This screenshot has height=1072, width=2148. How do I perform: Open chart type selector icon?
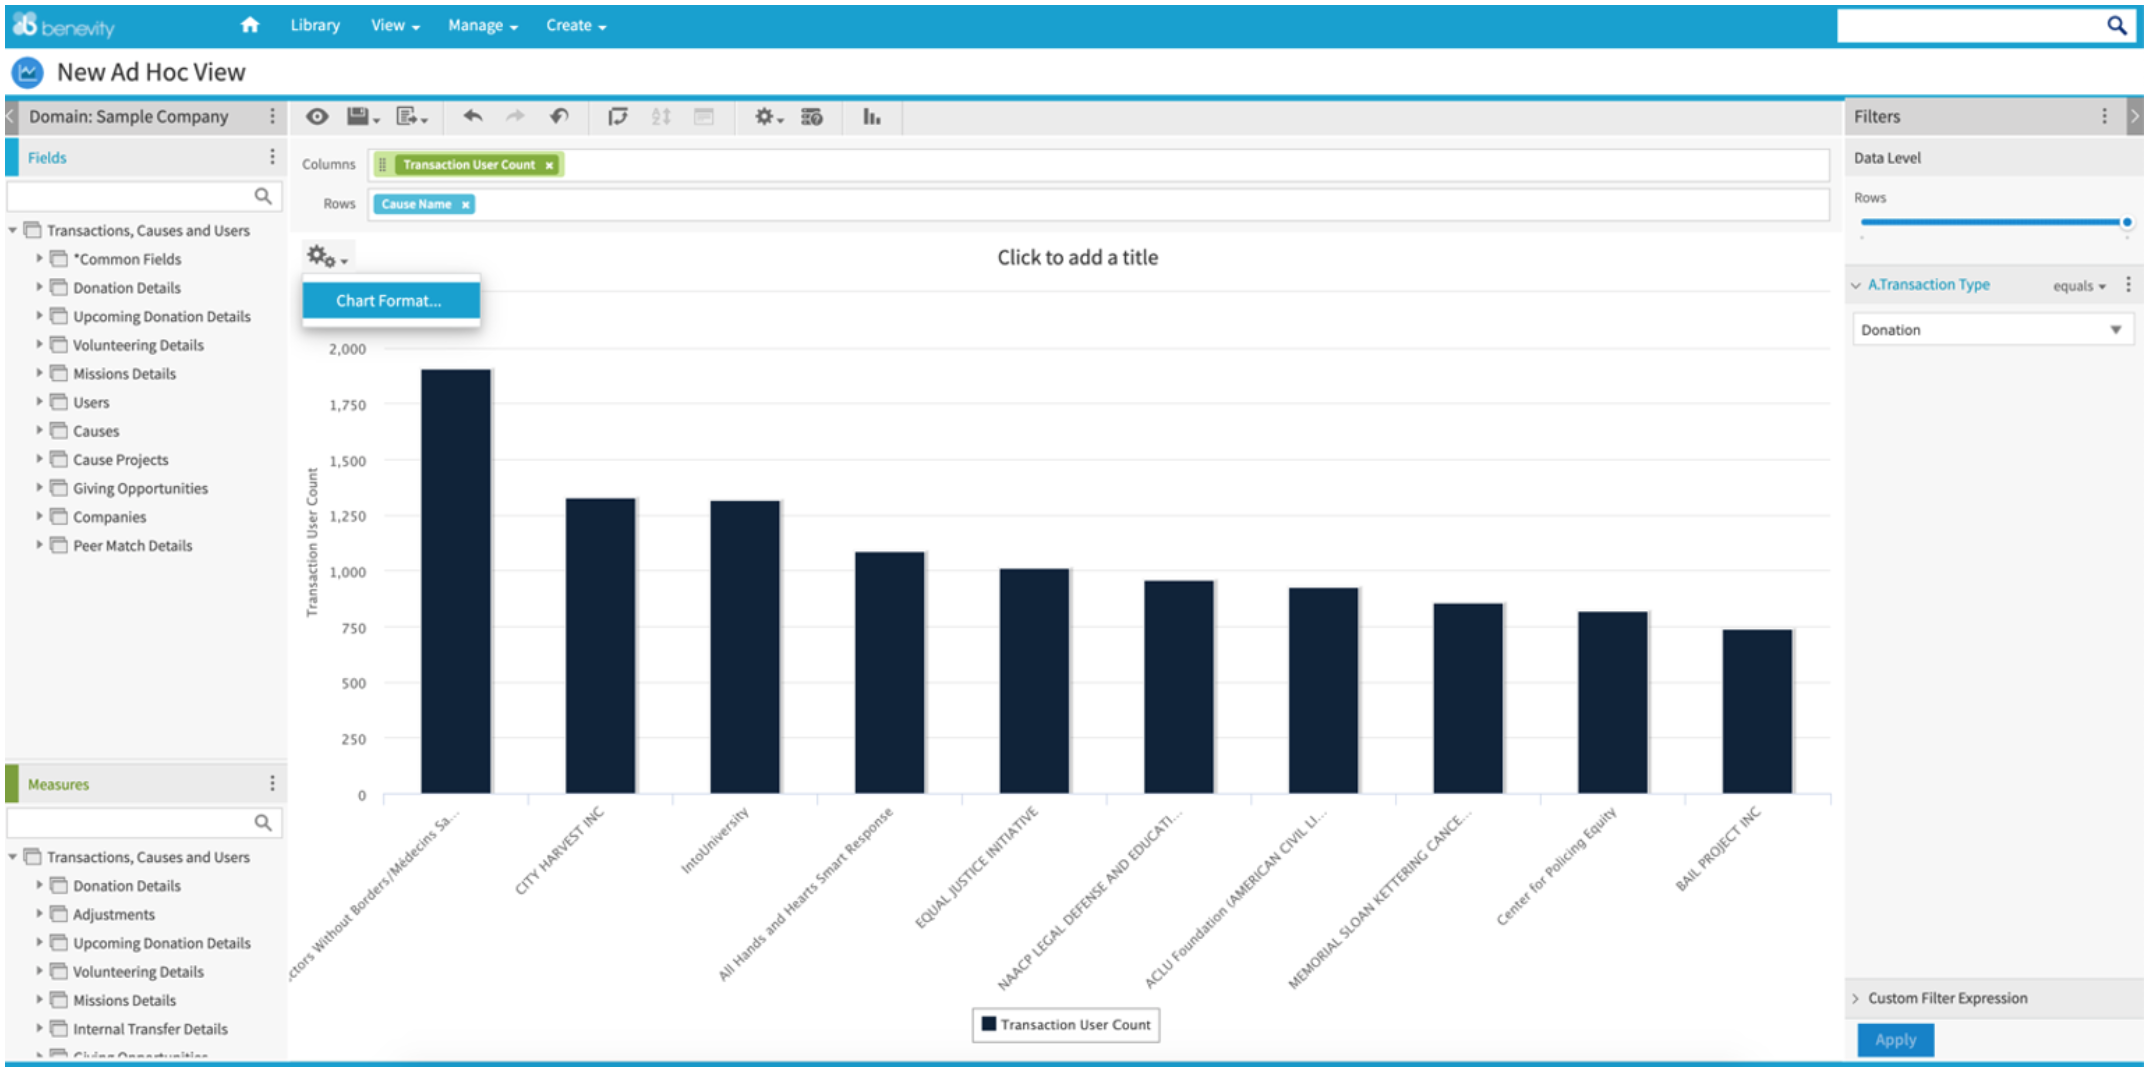coord(872,117)
